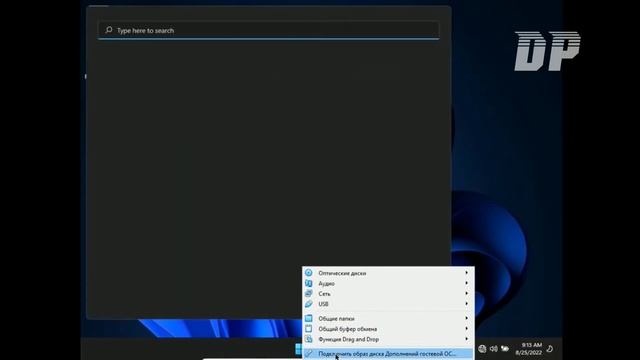Expand the arrow on the Общий буфер обмена row
The width and height of the screenshot is (640, 360).
point(467,329)
